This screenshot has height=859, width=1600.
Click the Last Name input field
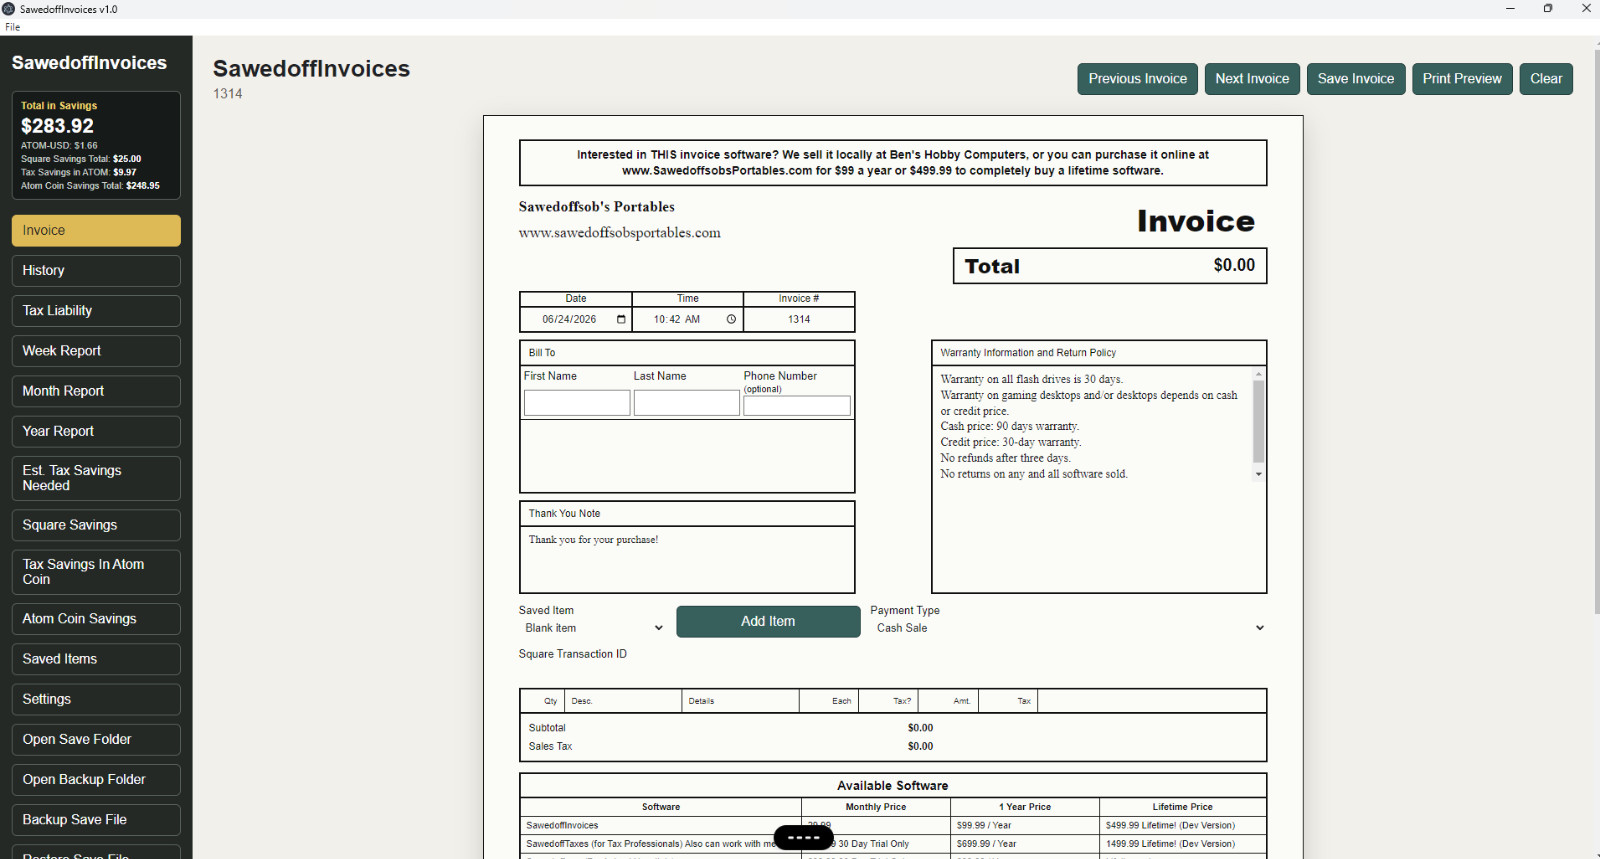click(x=687, y=403)
